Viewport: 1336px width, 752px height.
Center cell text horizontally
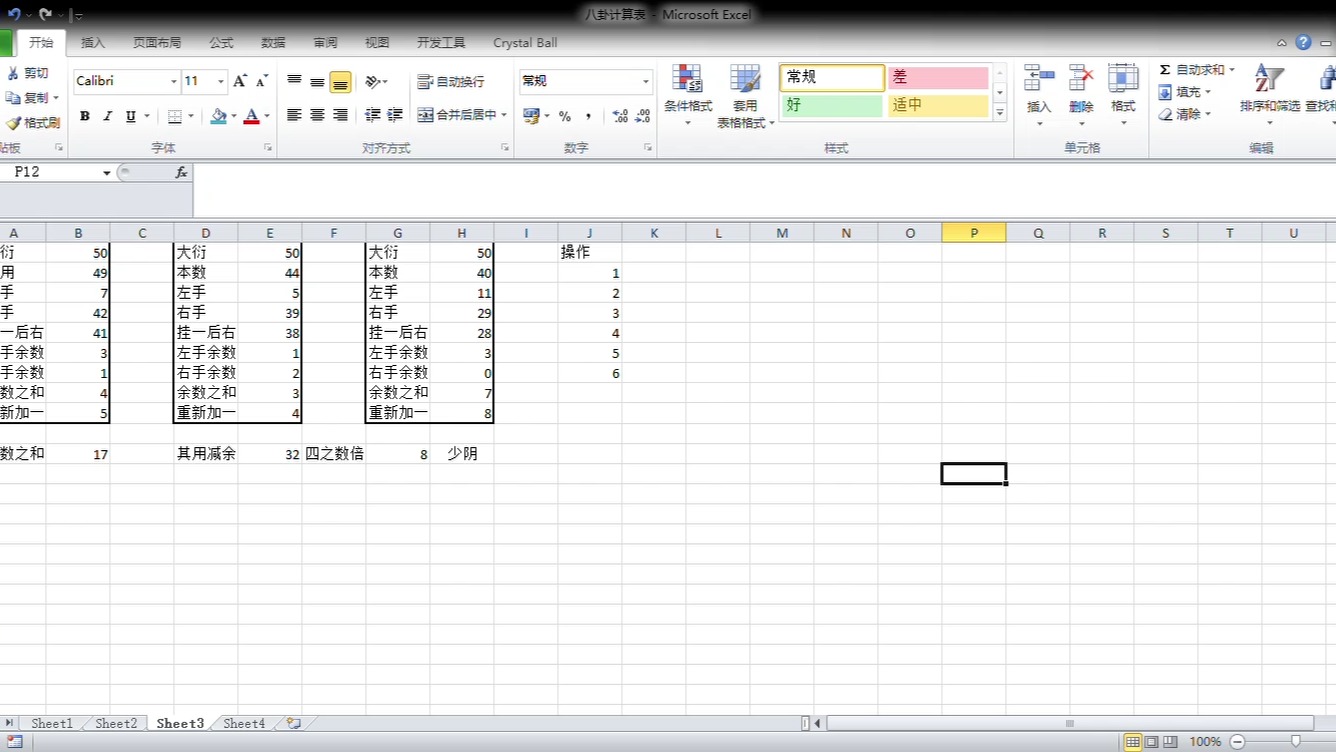pos(317,115)
